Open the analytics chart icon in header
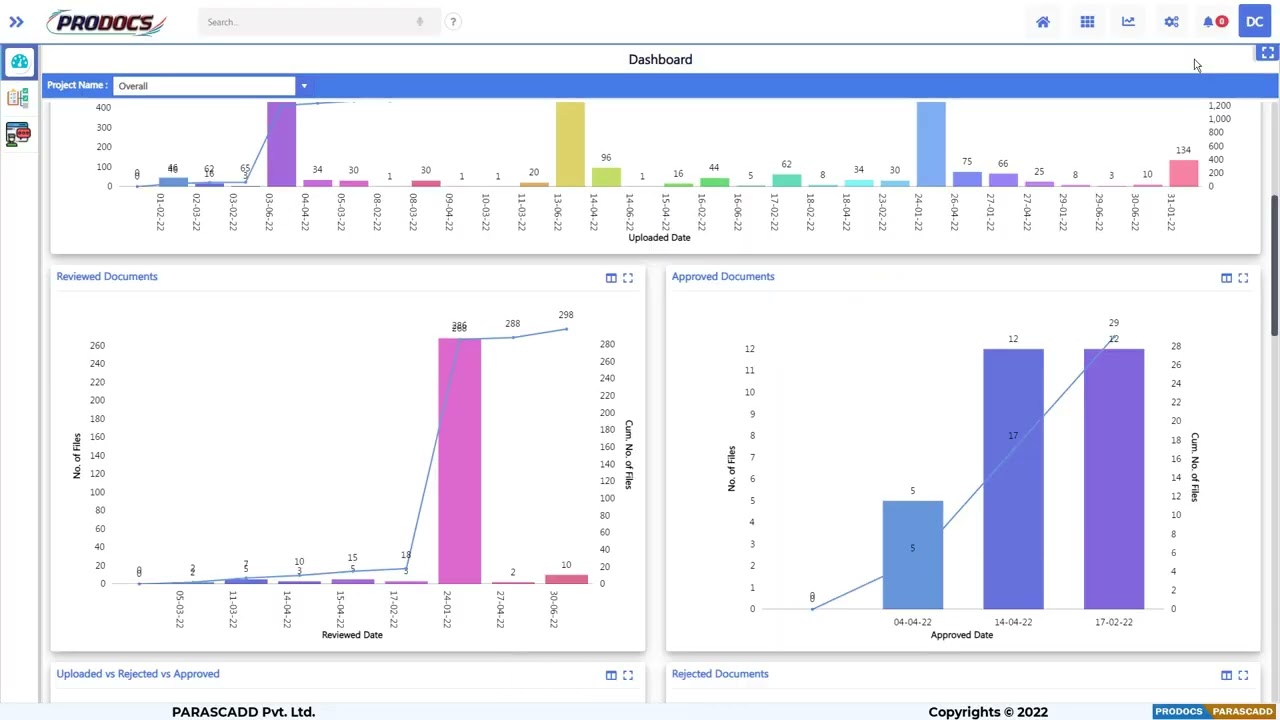 (1128, 22)
